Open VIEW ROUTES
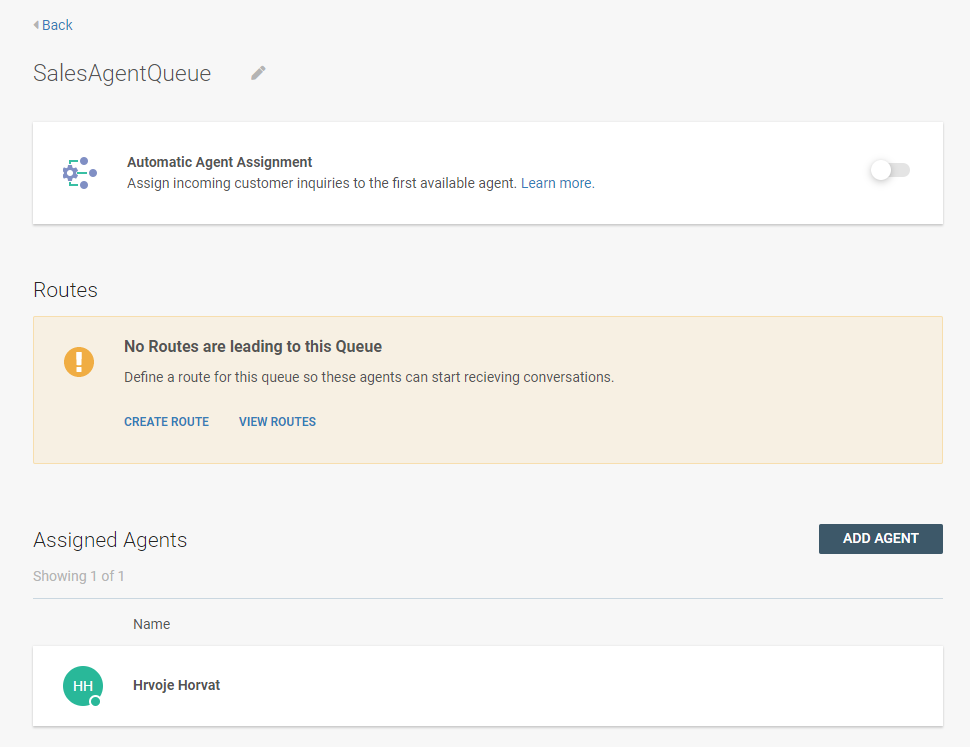Viewport: 970px width, 747px height. [277, 422]
